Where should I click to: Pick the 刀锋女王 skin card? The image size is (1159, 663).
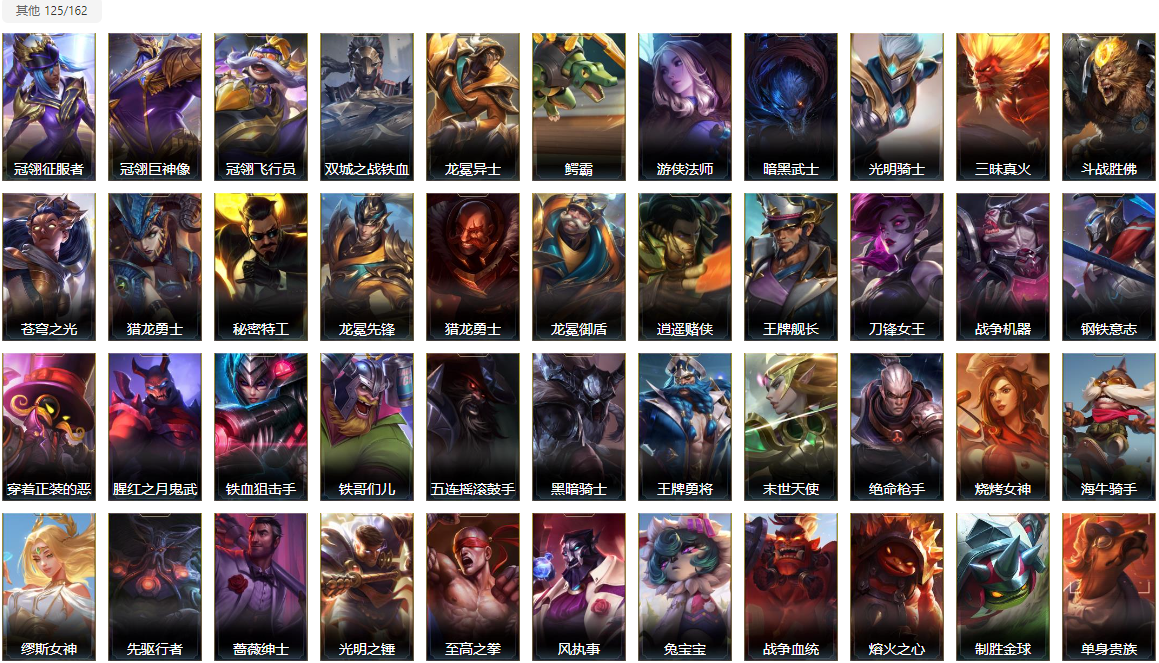tap(897, 267)
